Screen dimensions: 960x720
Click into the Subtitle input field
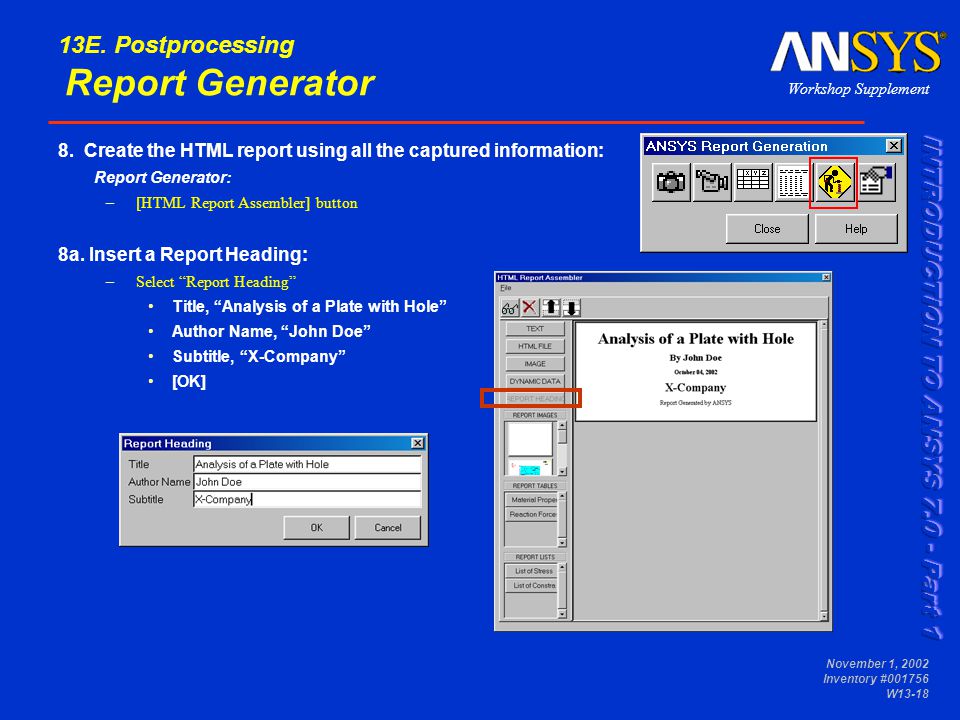(x=307, y=500)
